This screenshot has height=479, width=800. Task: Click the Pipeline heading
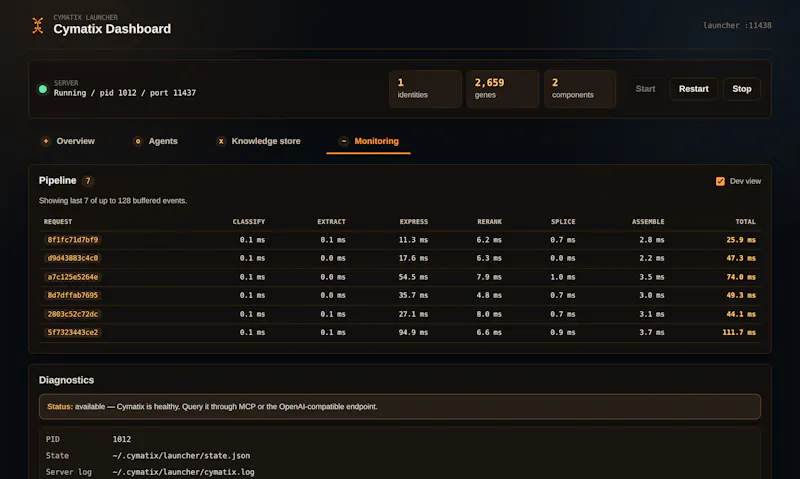tap(57, 181)
